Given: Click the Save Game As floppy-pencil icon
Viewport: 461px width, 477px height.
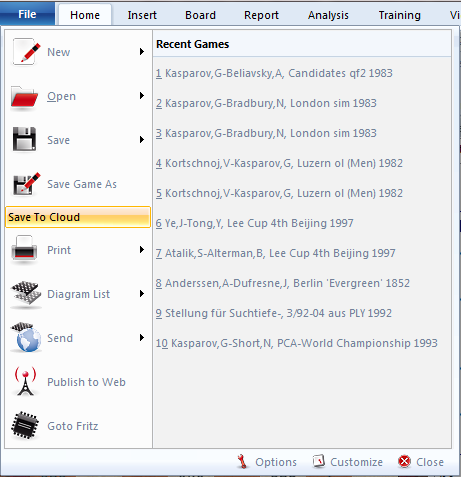Looking at the screenshot, I should (x=26, y=184).
